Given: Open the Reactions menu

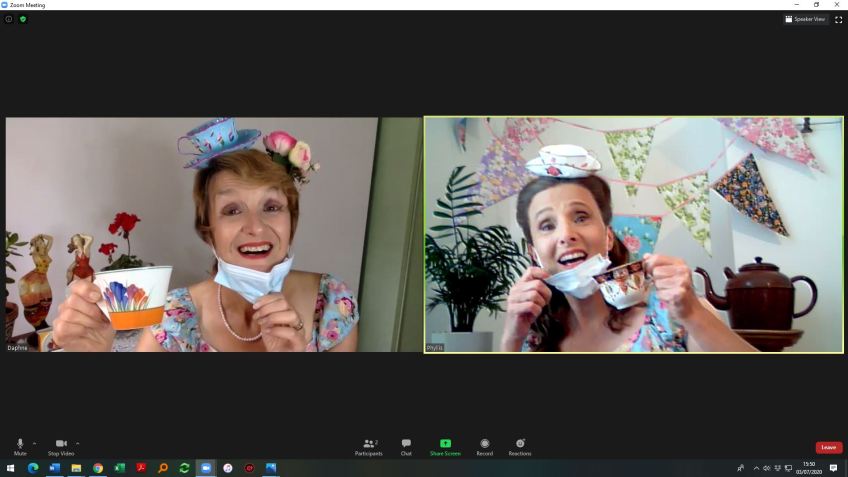Looking at the screenshot, I should 520,446.
